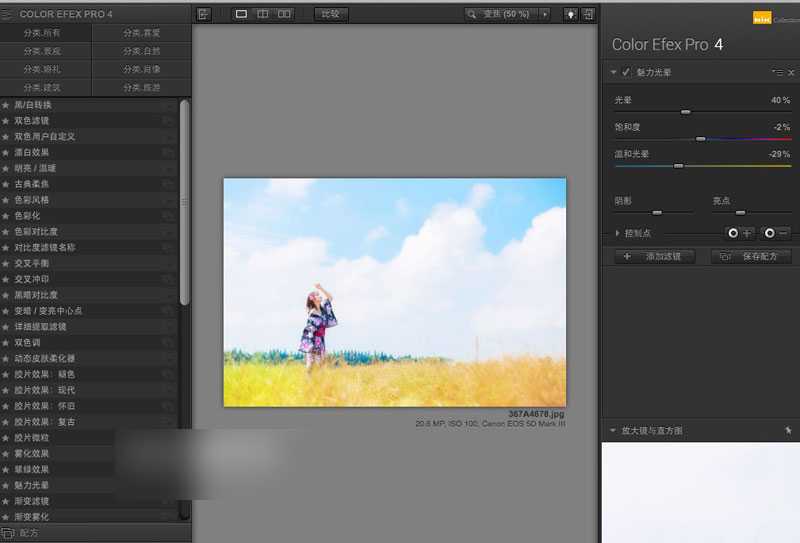This screenshot has width=800, height=543.
Task: Click the light bulb background color icon
Action: pyautogui.click(x=570, y=14)
